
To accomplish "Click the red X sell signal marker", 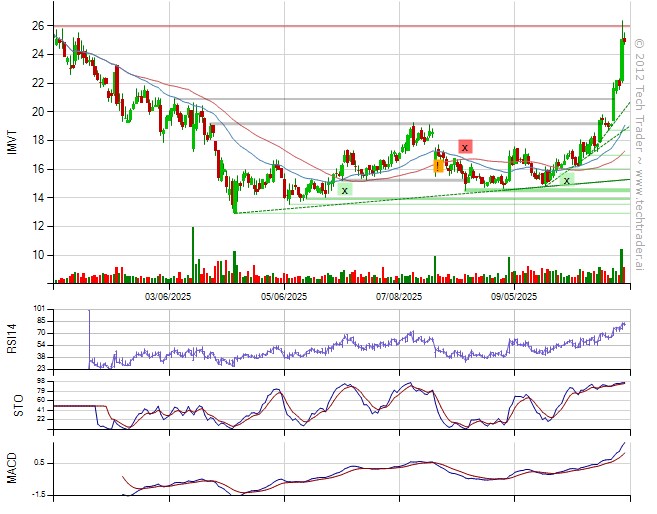I will pos(465,147).
